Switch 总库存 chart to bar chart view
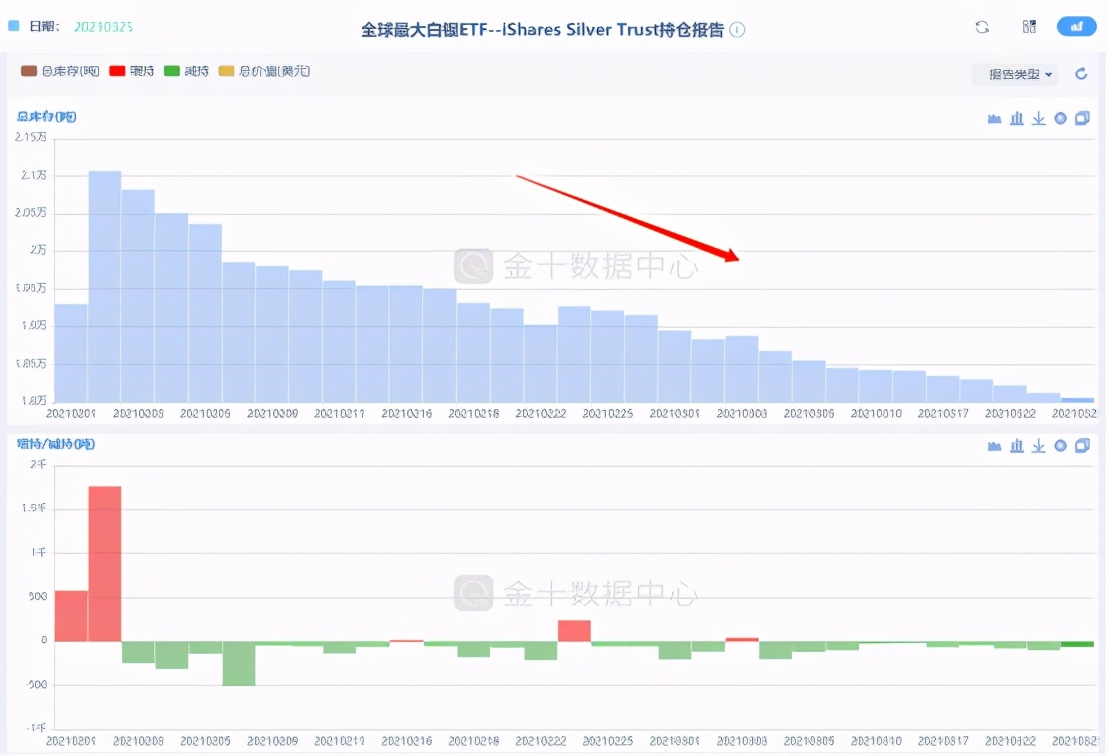The width and height of the screenshot is (1108, 756). (1016, 118)
